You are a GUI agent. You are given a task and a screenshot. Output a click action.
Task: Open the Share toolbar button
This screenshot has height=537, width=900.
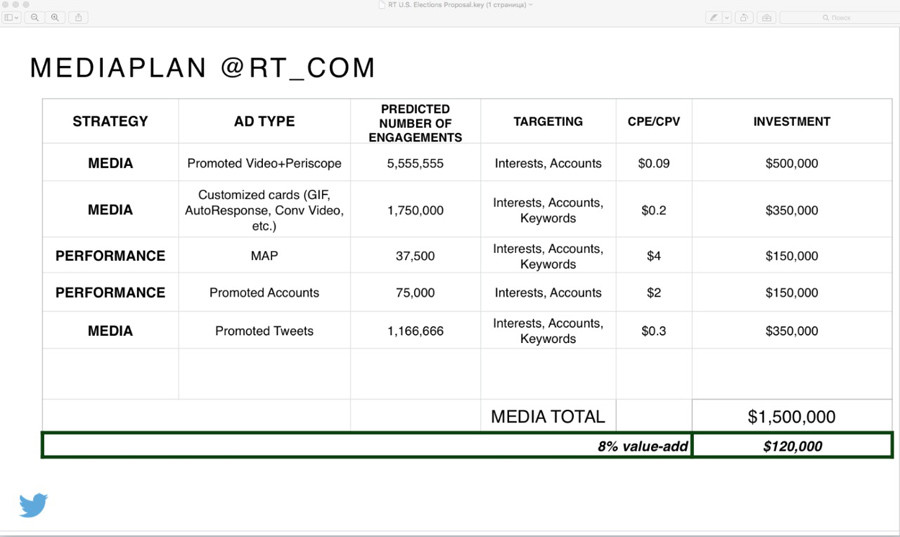[x=79, y=18]
